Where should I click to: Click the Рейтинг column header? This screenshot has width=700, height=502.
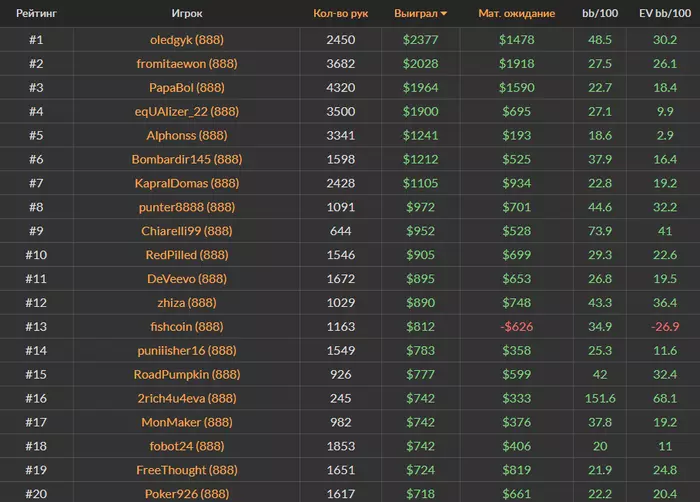pos(36,13)
